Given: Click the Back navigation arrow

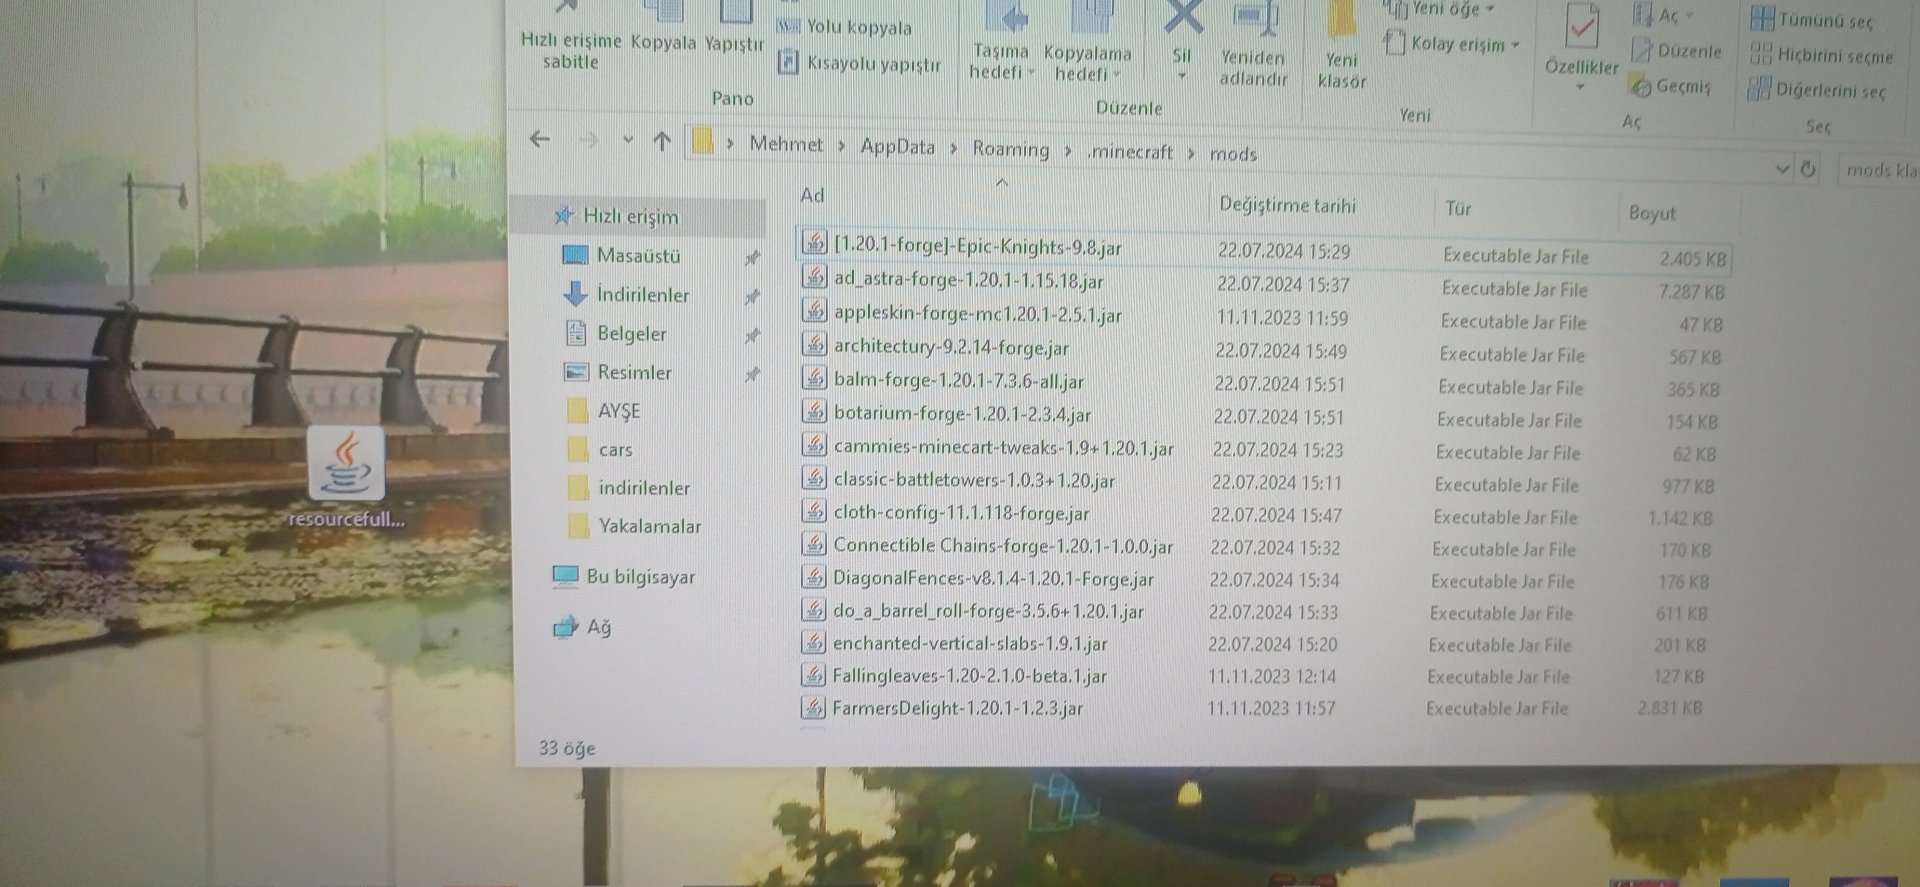Looking at the screenshot, I should tap(540, 139).
